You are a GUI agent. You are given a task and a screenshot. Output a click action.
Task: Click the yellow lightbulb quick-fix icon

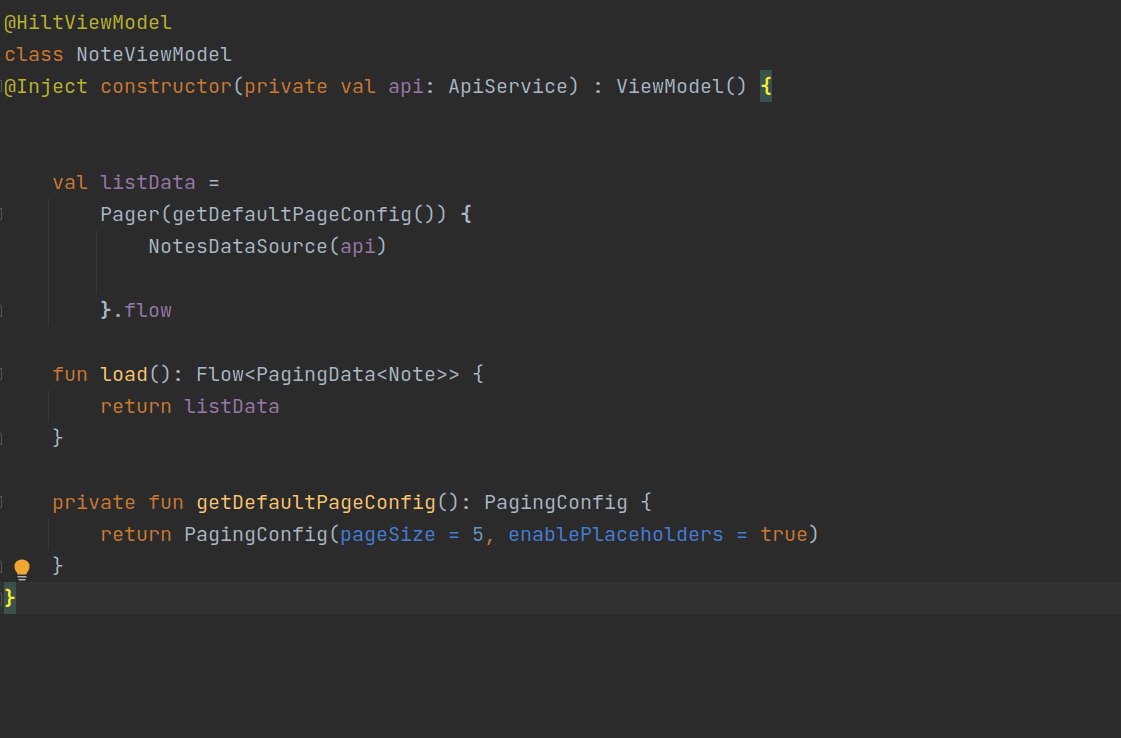[x=22, y=569]
